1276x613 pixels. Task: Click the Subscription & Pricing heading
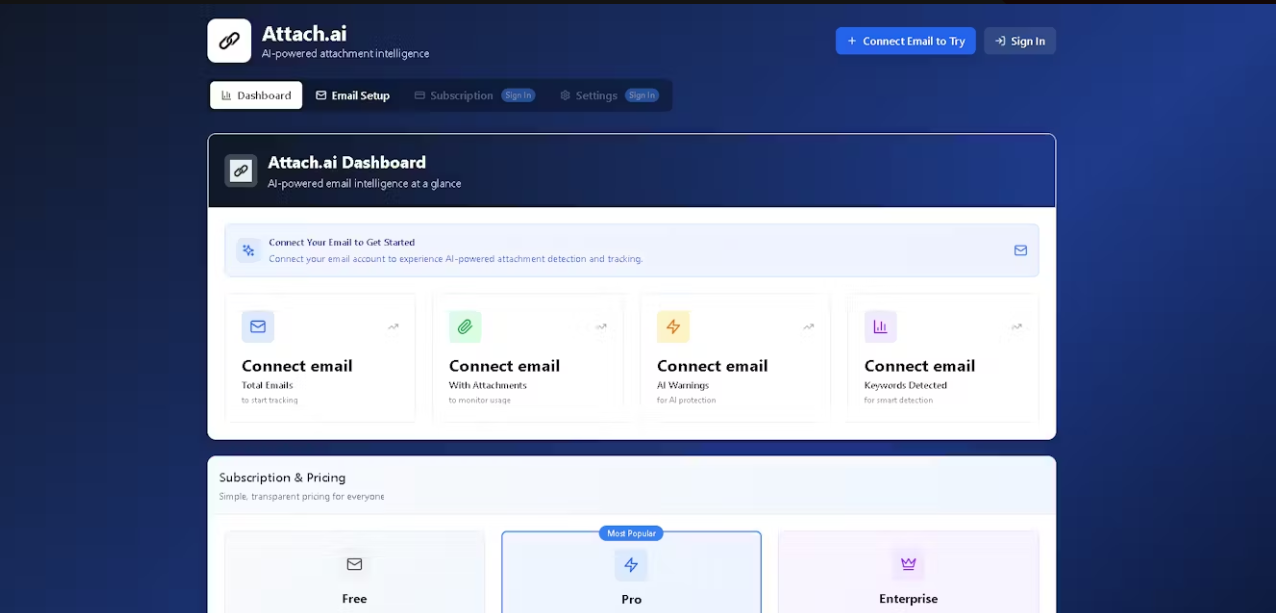tap(282, 478)
